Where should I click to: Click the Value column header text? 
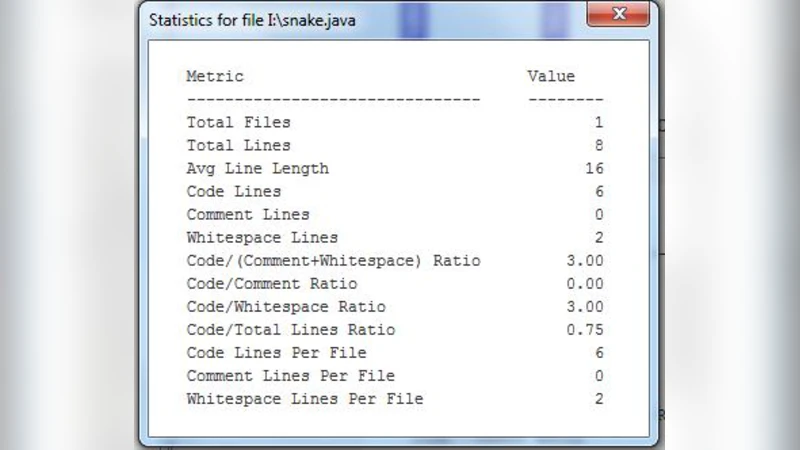(551, 76)
